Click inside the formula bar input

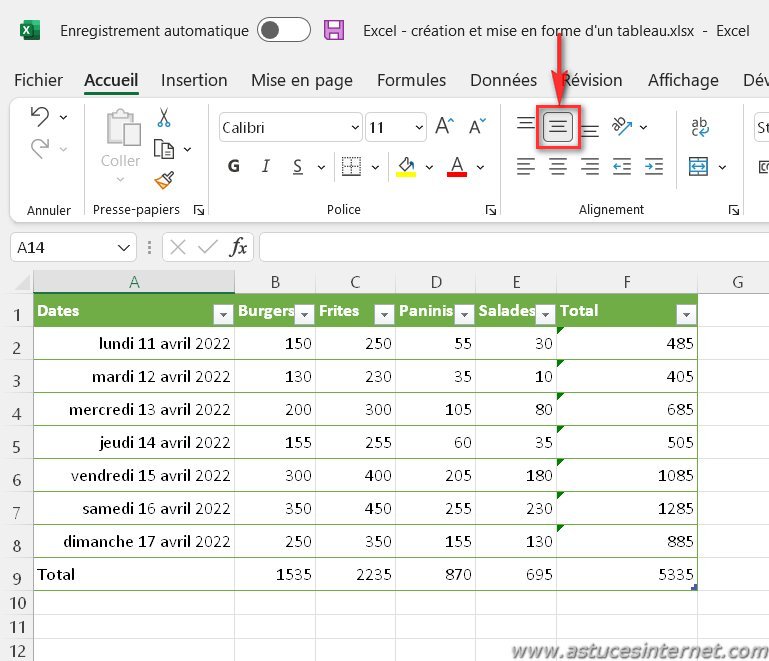(513, 247)
